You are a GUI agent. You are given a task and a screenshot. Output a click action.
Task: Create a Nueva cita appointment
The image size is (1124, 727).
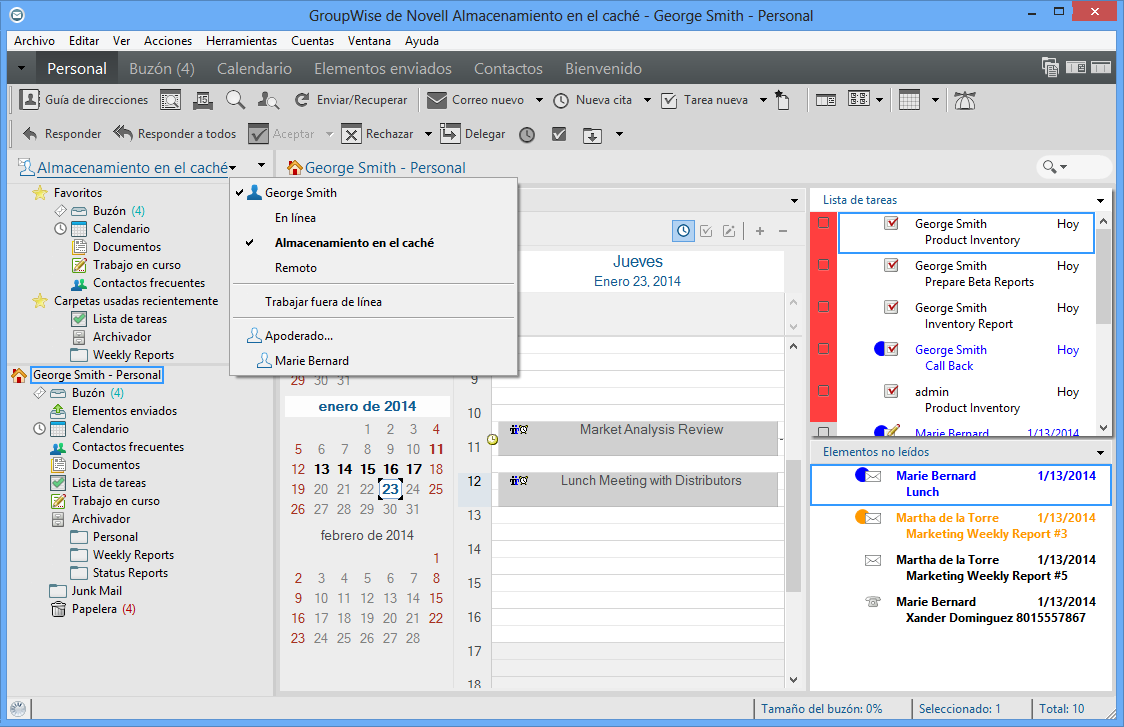click(x=593, y=100)
